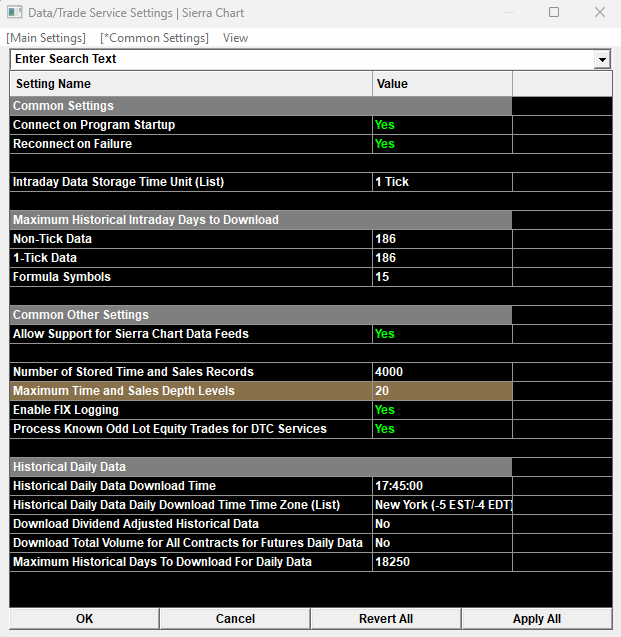Click the Historical Daily Data section header
This screenshot has width=621, height=637.
[x=261, y=467]
